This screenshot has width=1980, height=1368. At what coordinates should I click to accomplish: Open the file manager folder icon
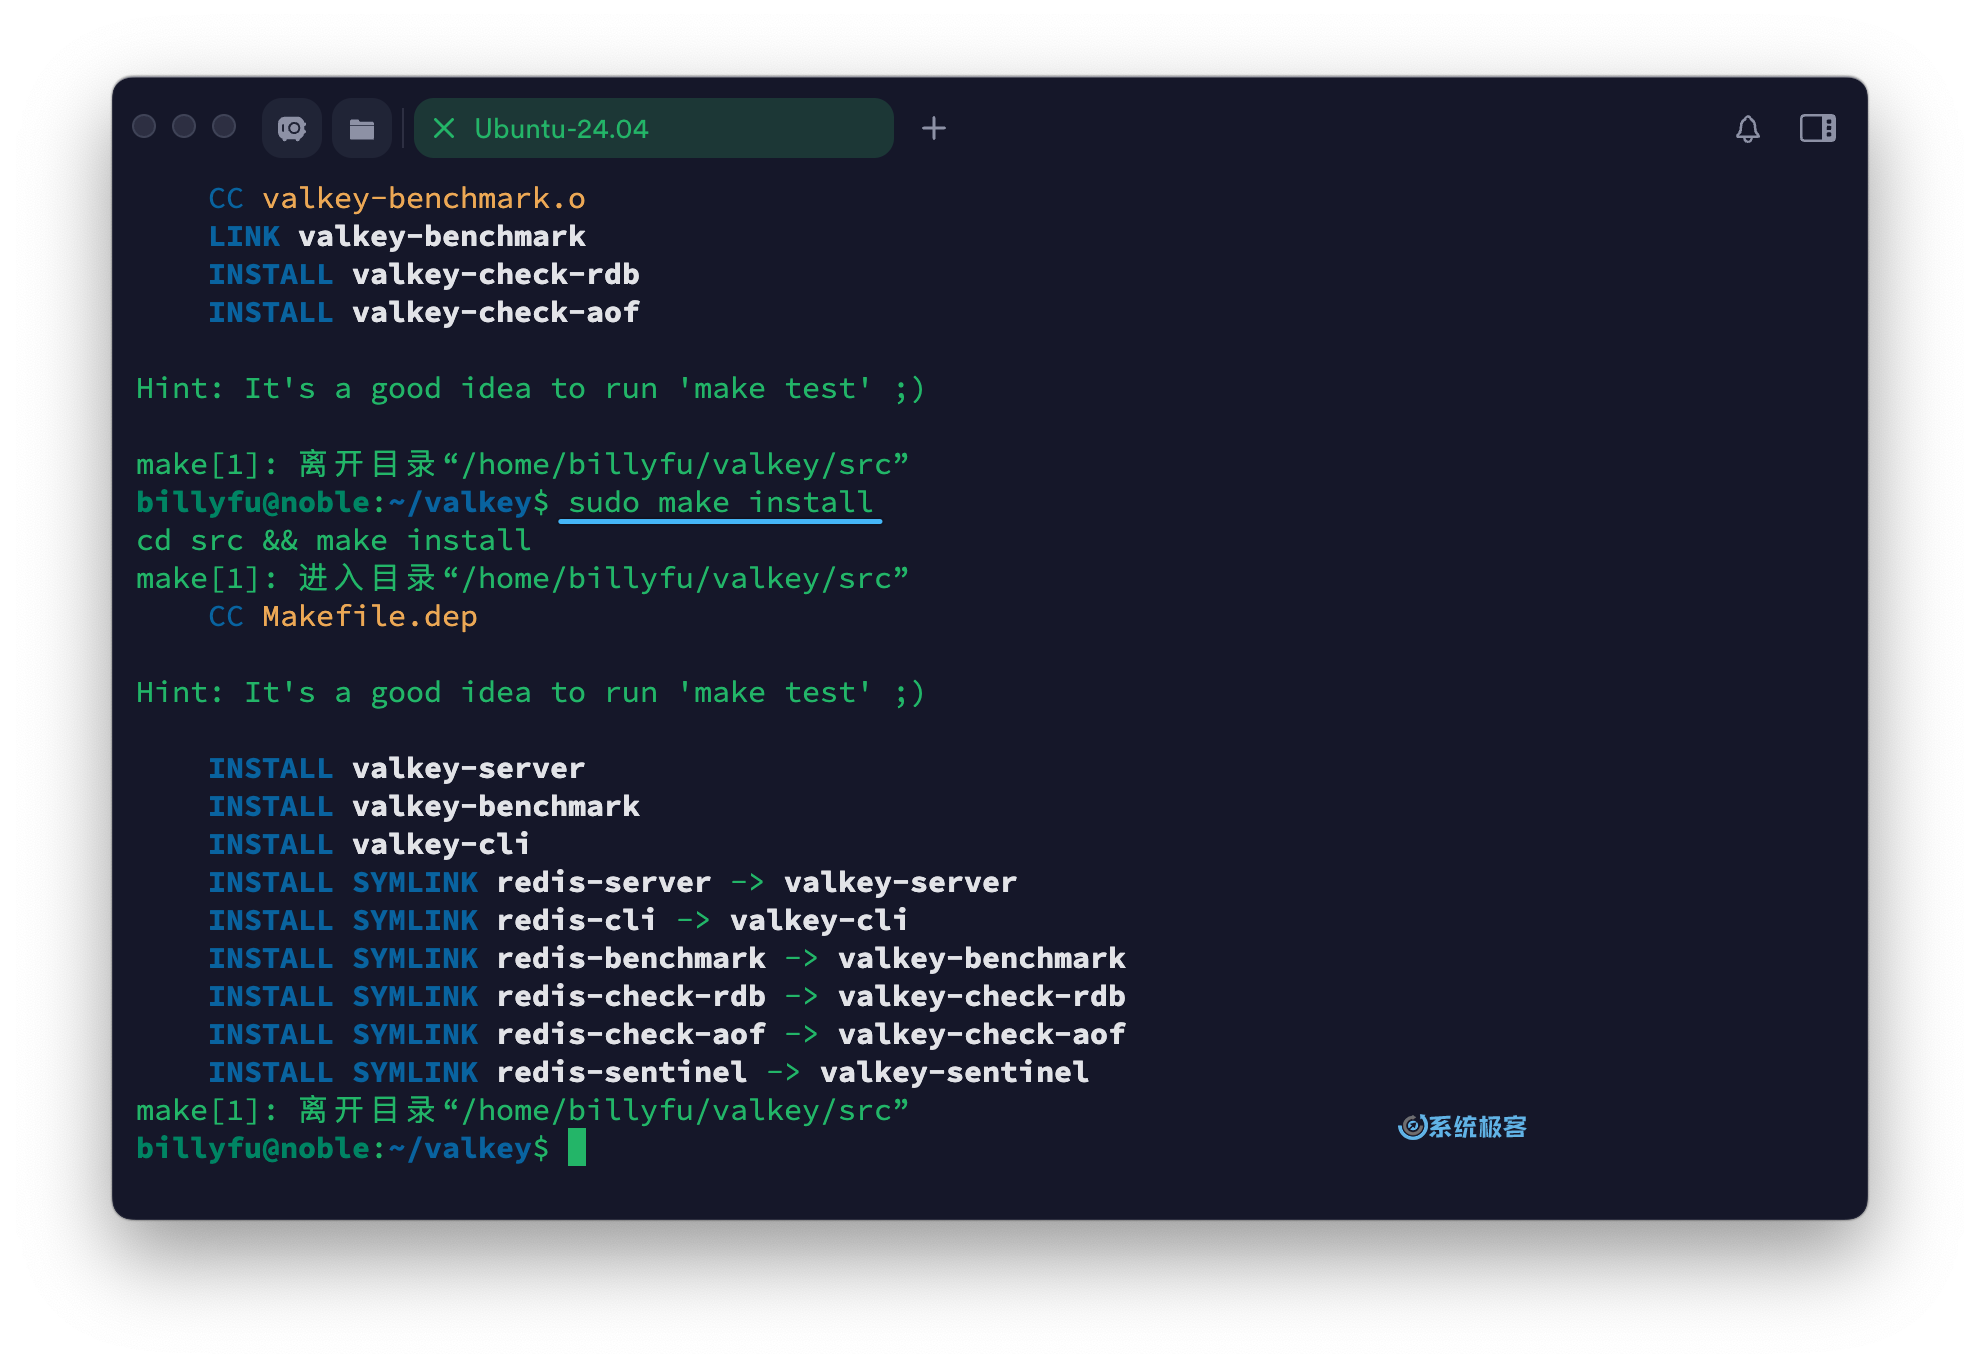(361, 128)
